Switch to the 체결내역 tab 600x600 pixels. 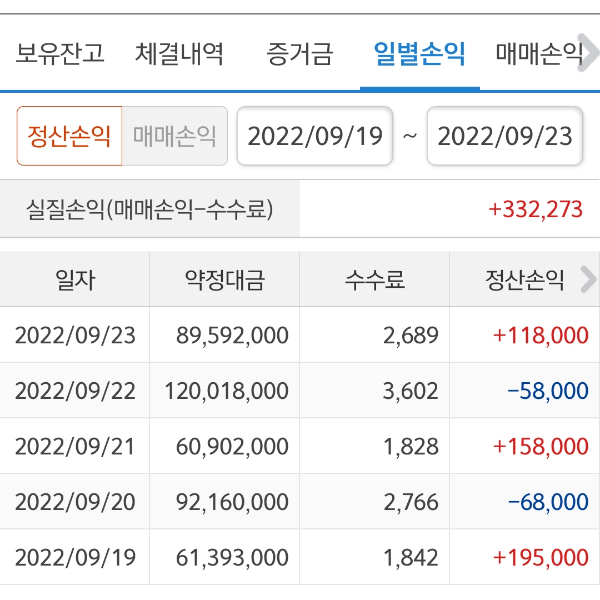coord(180,53)
